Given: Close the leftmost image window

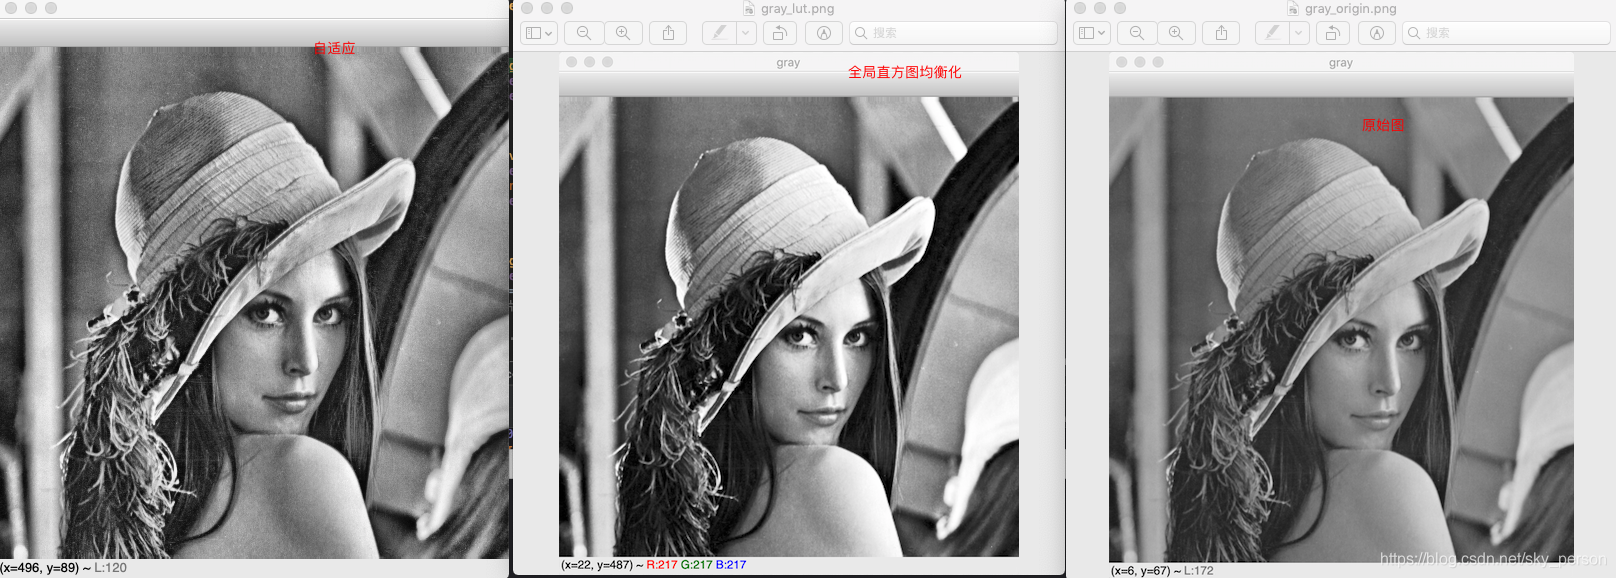Looking at the screenshot, I should coord(11,8).
